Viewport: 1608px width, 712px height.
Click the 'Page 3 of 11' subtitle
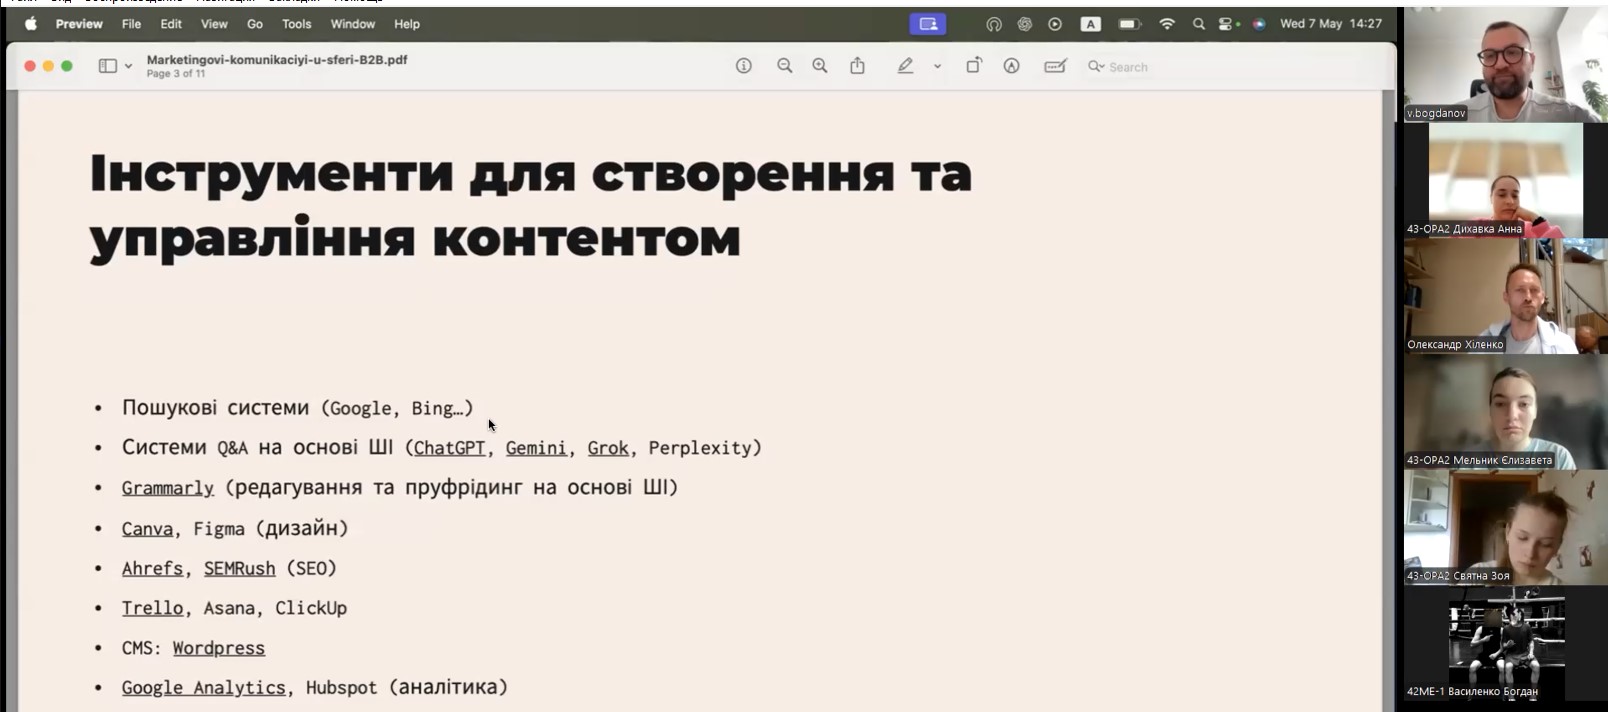click(176, 74)
